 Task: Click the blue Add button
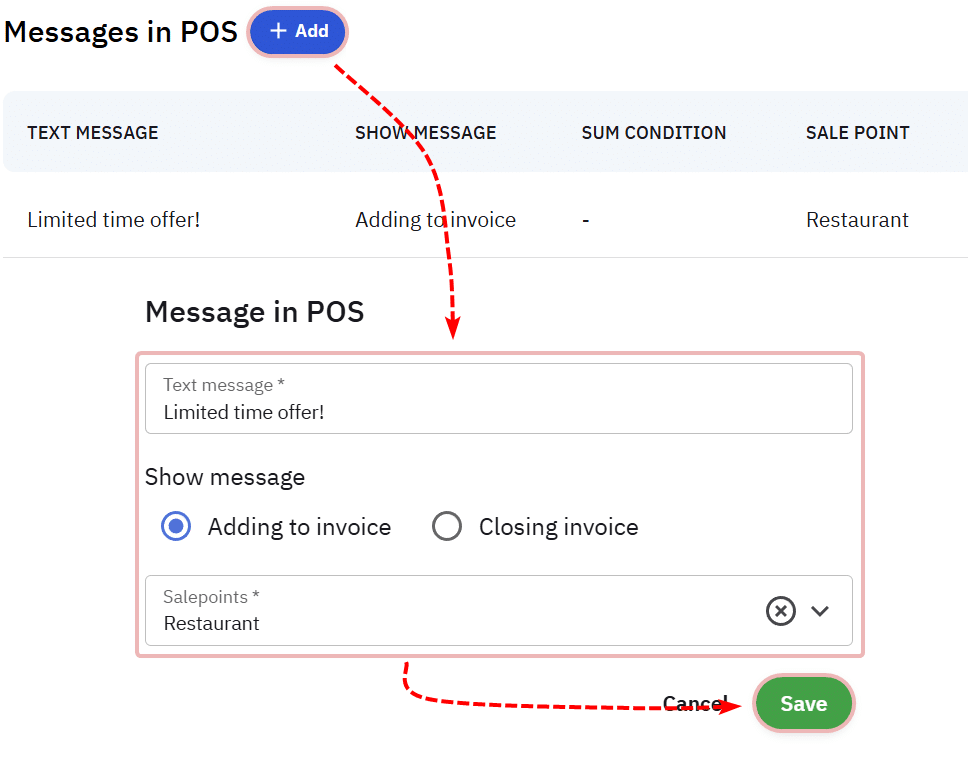pos(298,32)
